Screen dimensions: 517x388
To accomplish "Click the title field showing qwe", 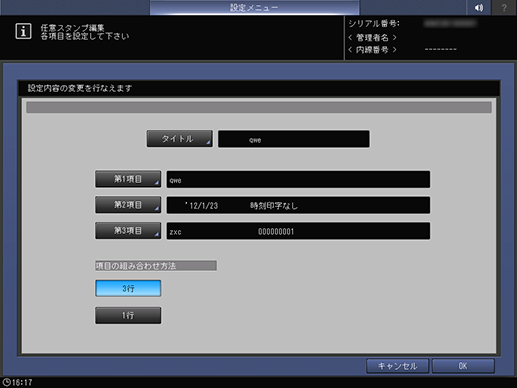I will point(294,139).
